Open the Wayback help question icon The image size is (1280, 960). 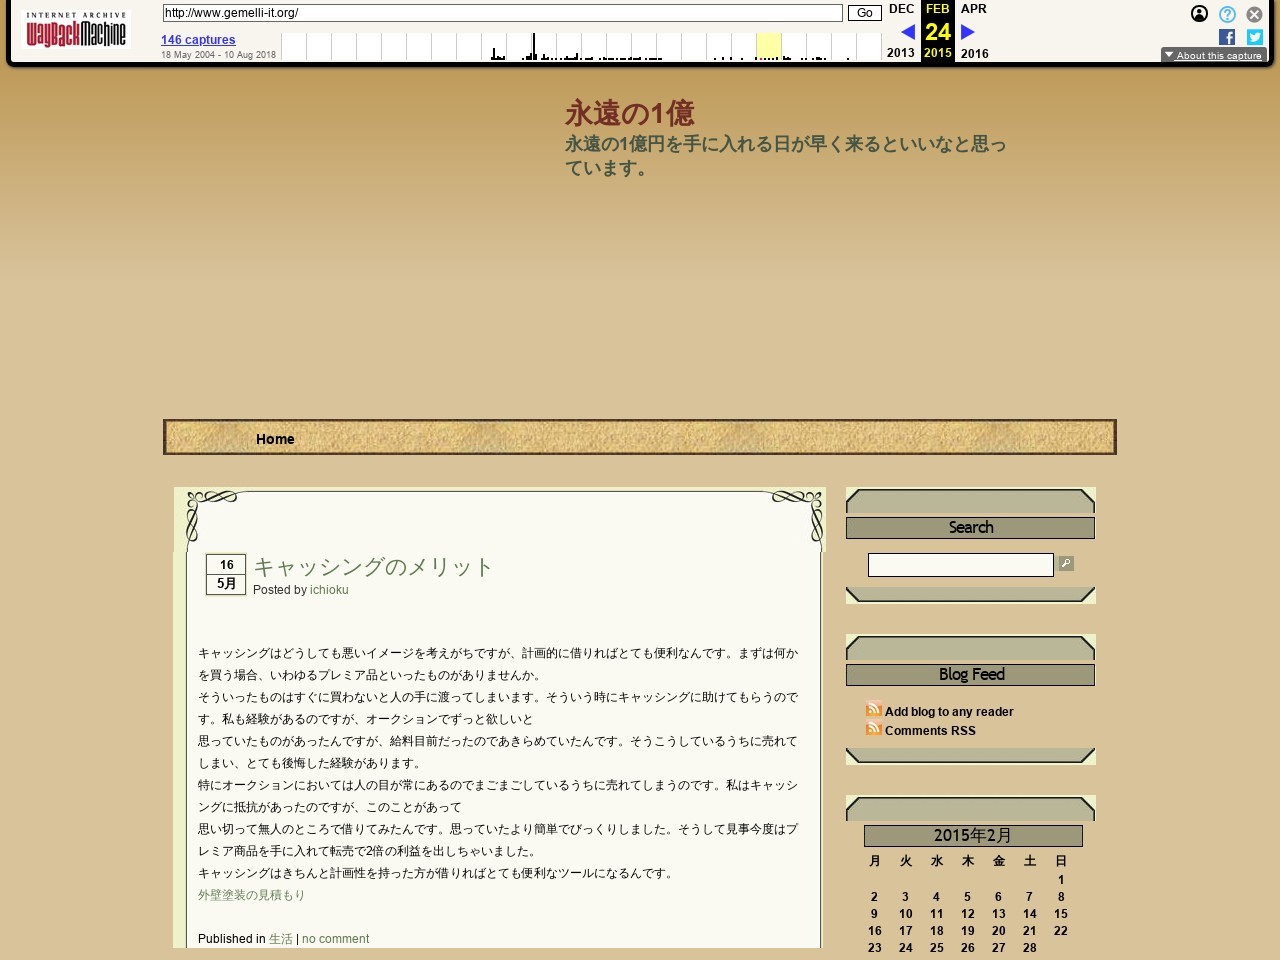pyautogui.click(x=1227, y=14)
